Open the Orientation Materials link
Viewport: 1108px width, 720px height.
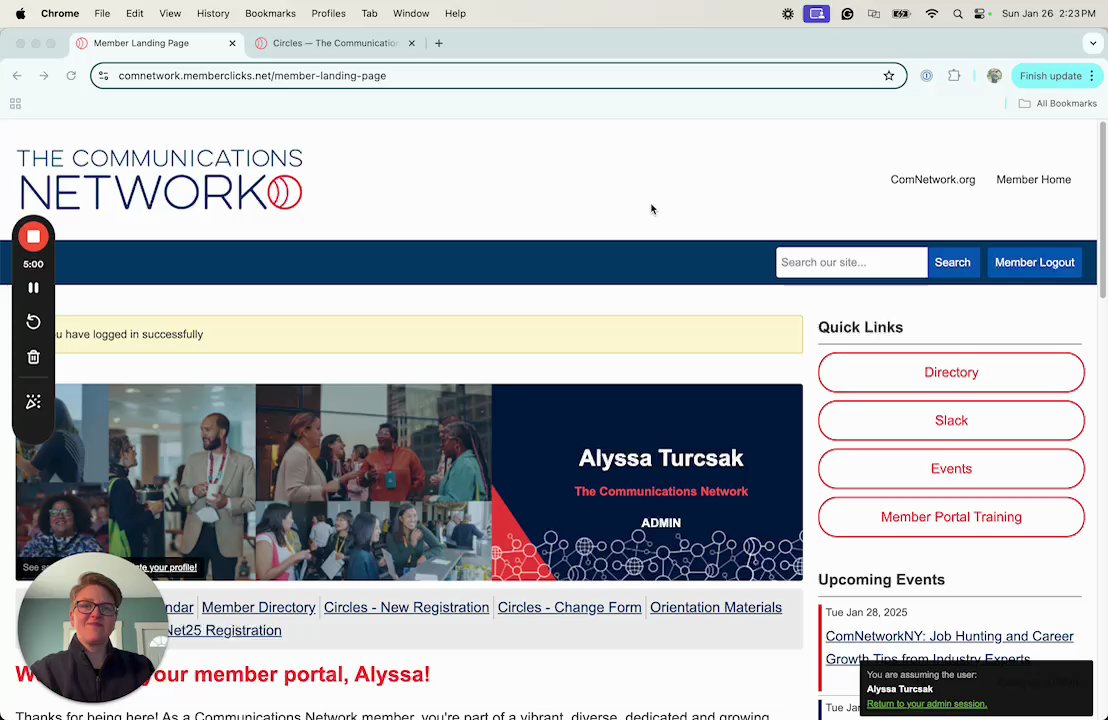coord(716,608)
